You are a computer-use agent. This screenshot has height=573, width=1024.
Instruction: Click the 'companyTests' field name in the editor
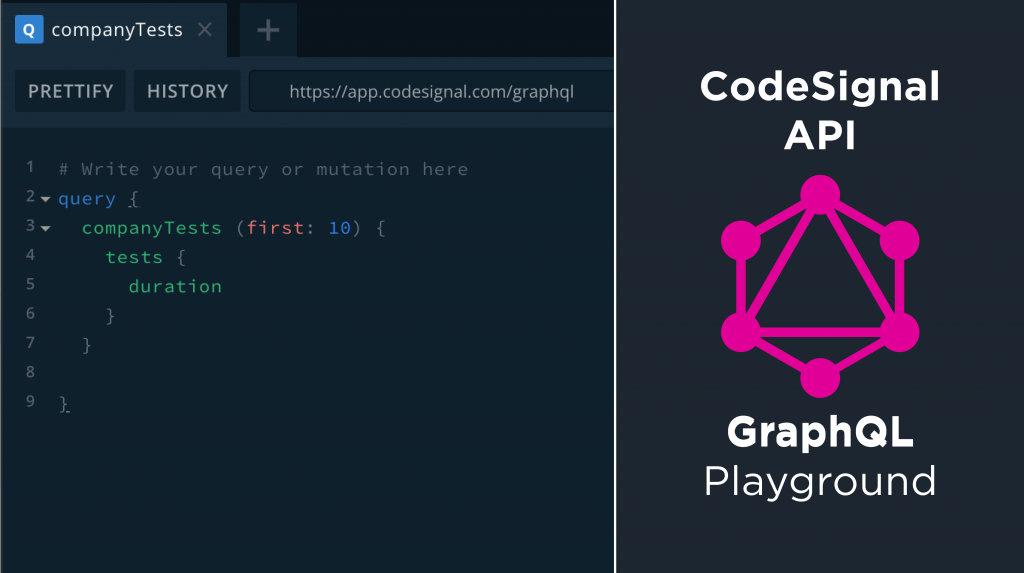click(x=152, y=228)
